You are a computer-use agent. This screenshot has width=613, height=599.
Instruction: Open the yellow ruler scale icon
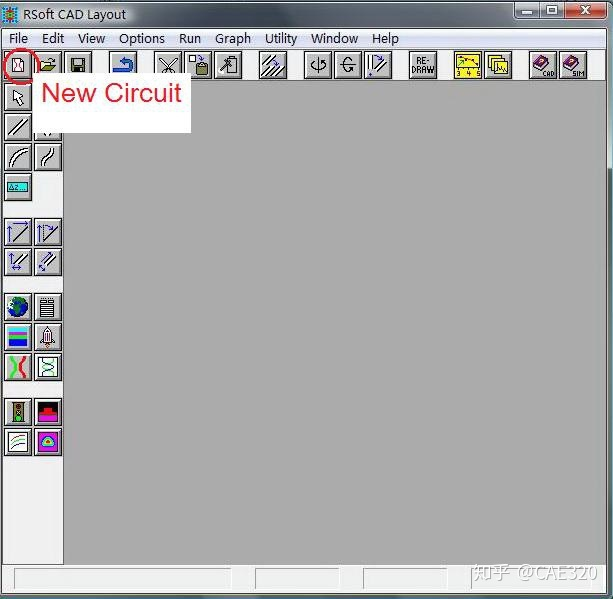(468, 65)
